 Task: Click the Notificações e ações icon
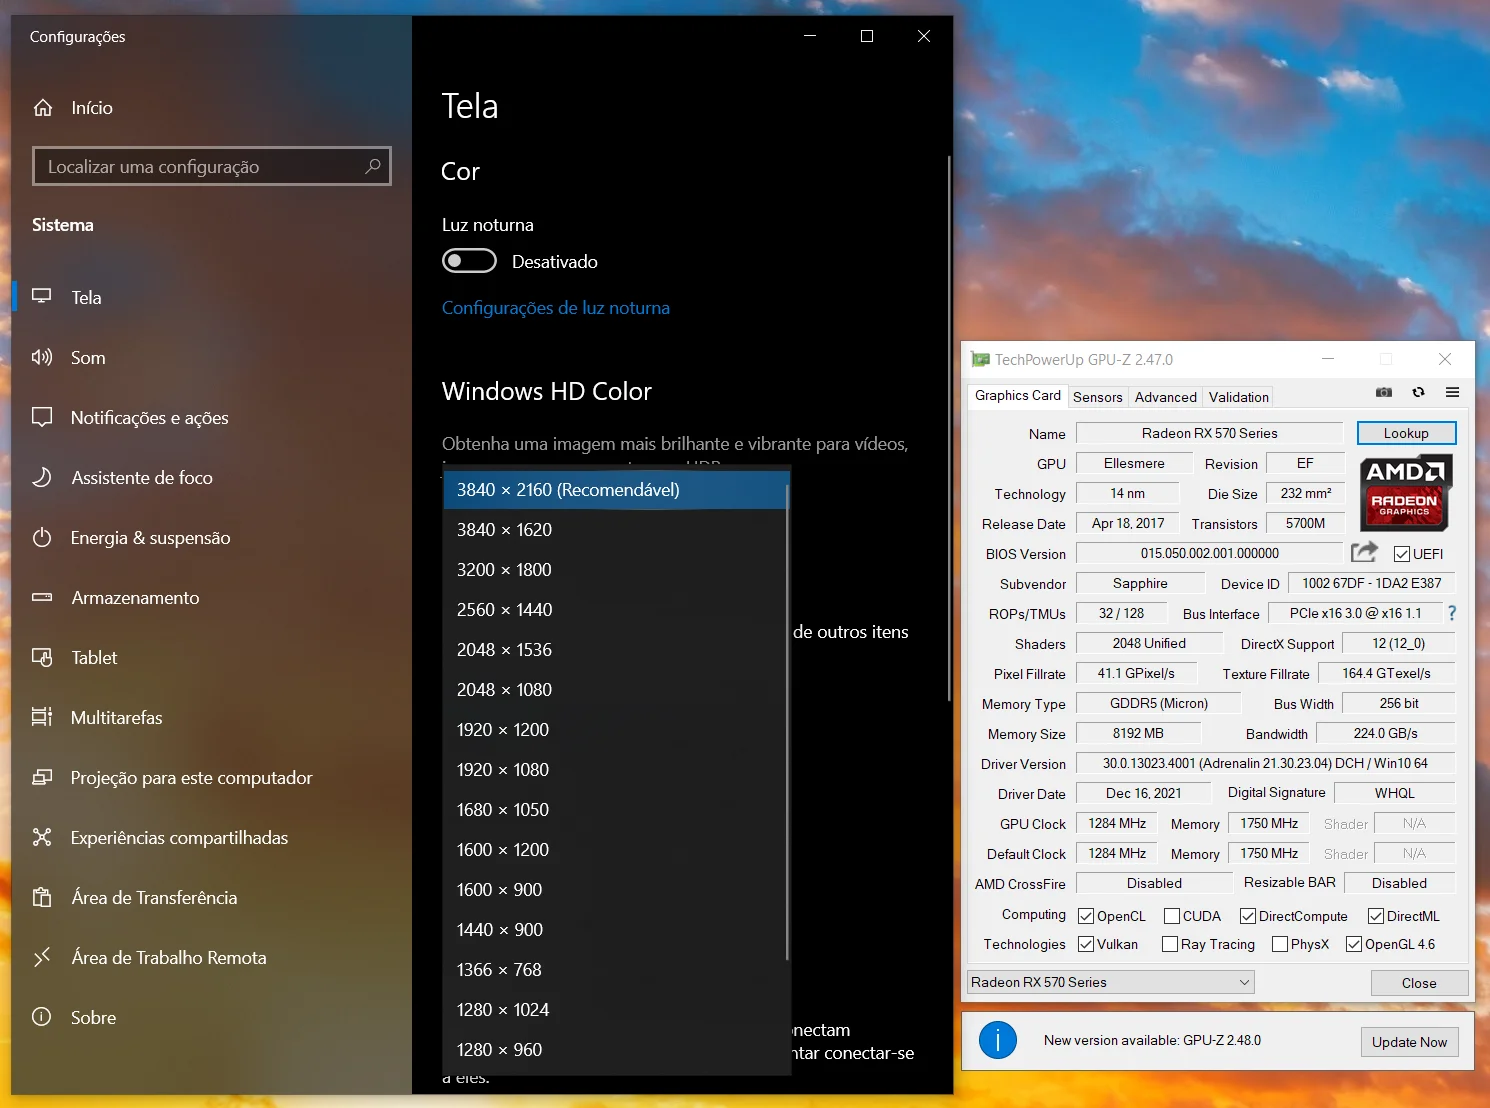point(42,417)
